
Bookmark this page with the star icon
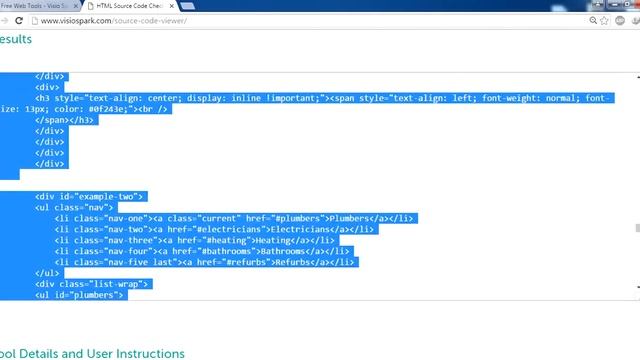click(604, 20)
